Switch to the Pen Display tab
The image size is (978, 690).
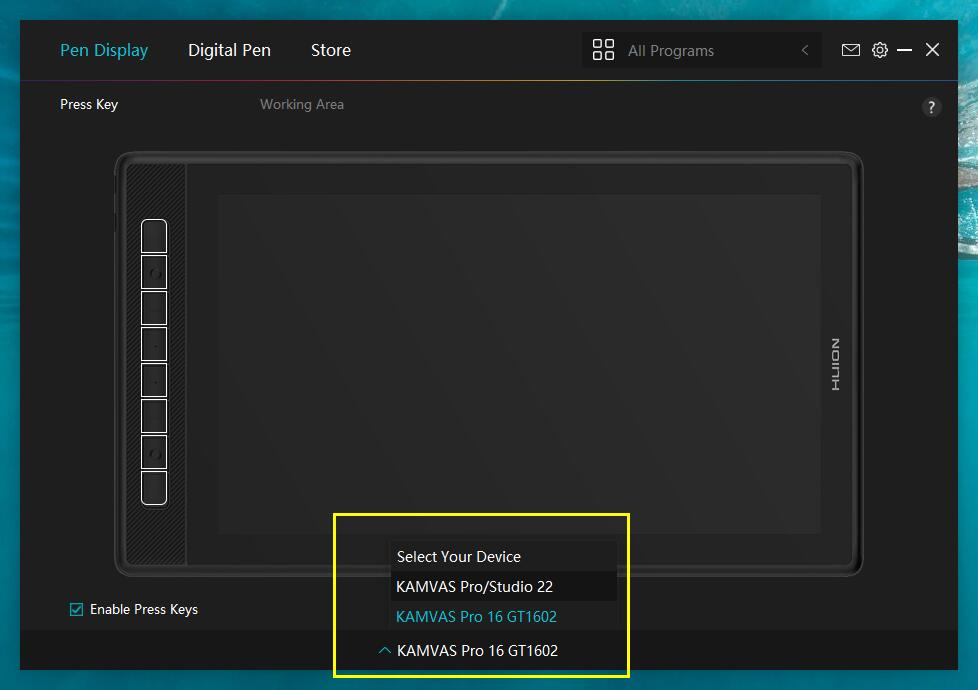coord(104,50)
